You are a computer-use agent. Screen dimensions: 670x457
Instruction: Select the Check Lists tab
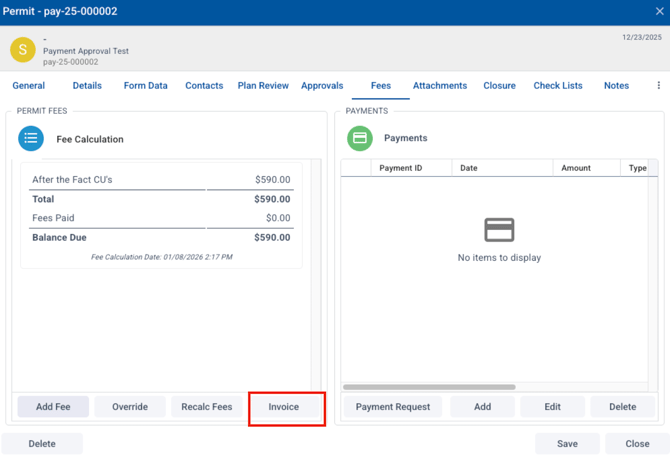click(x=558, y=86)
